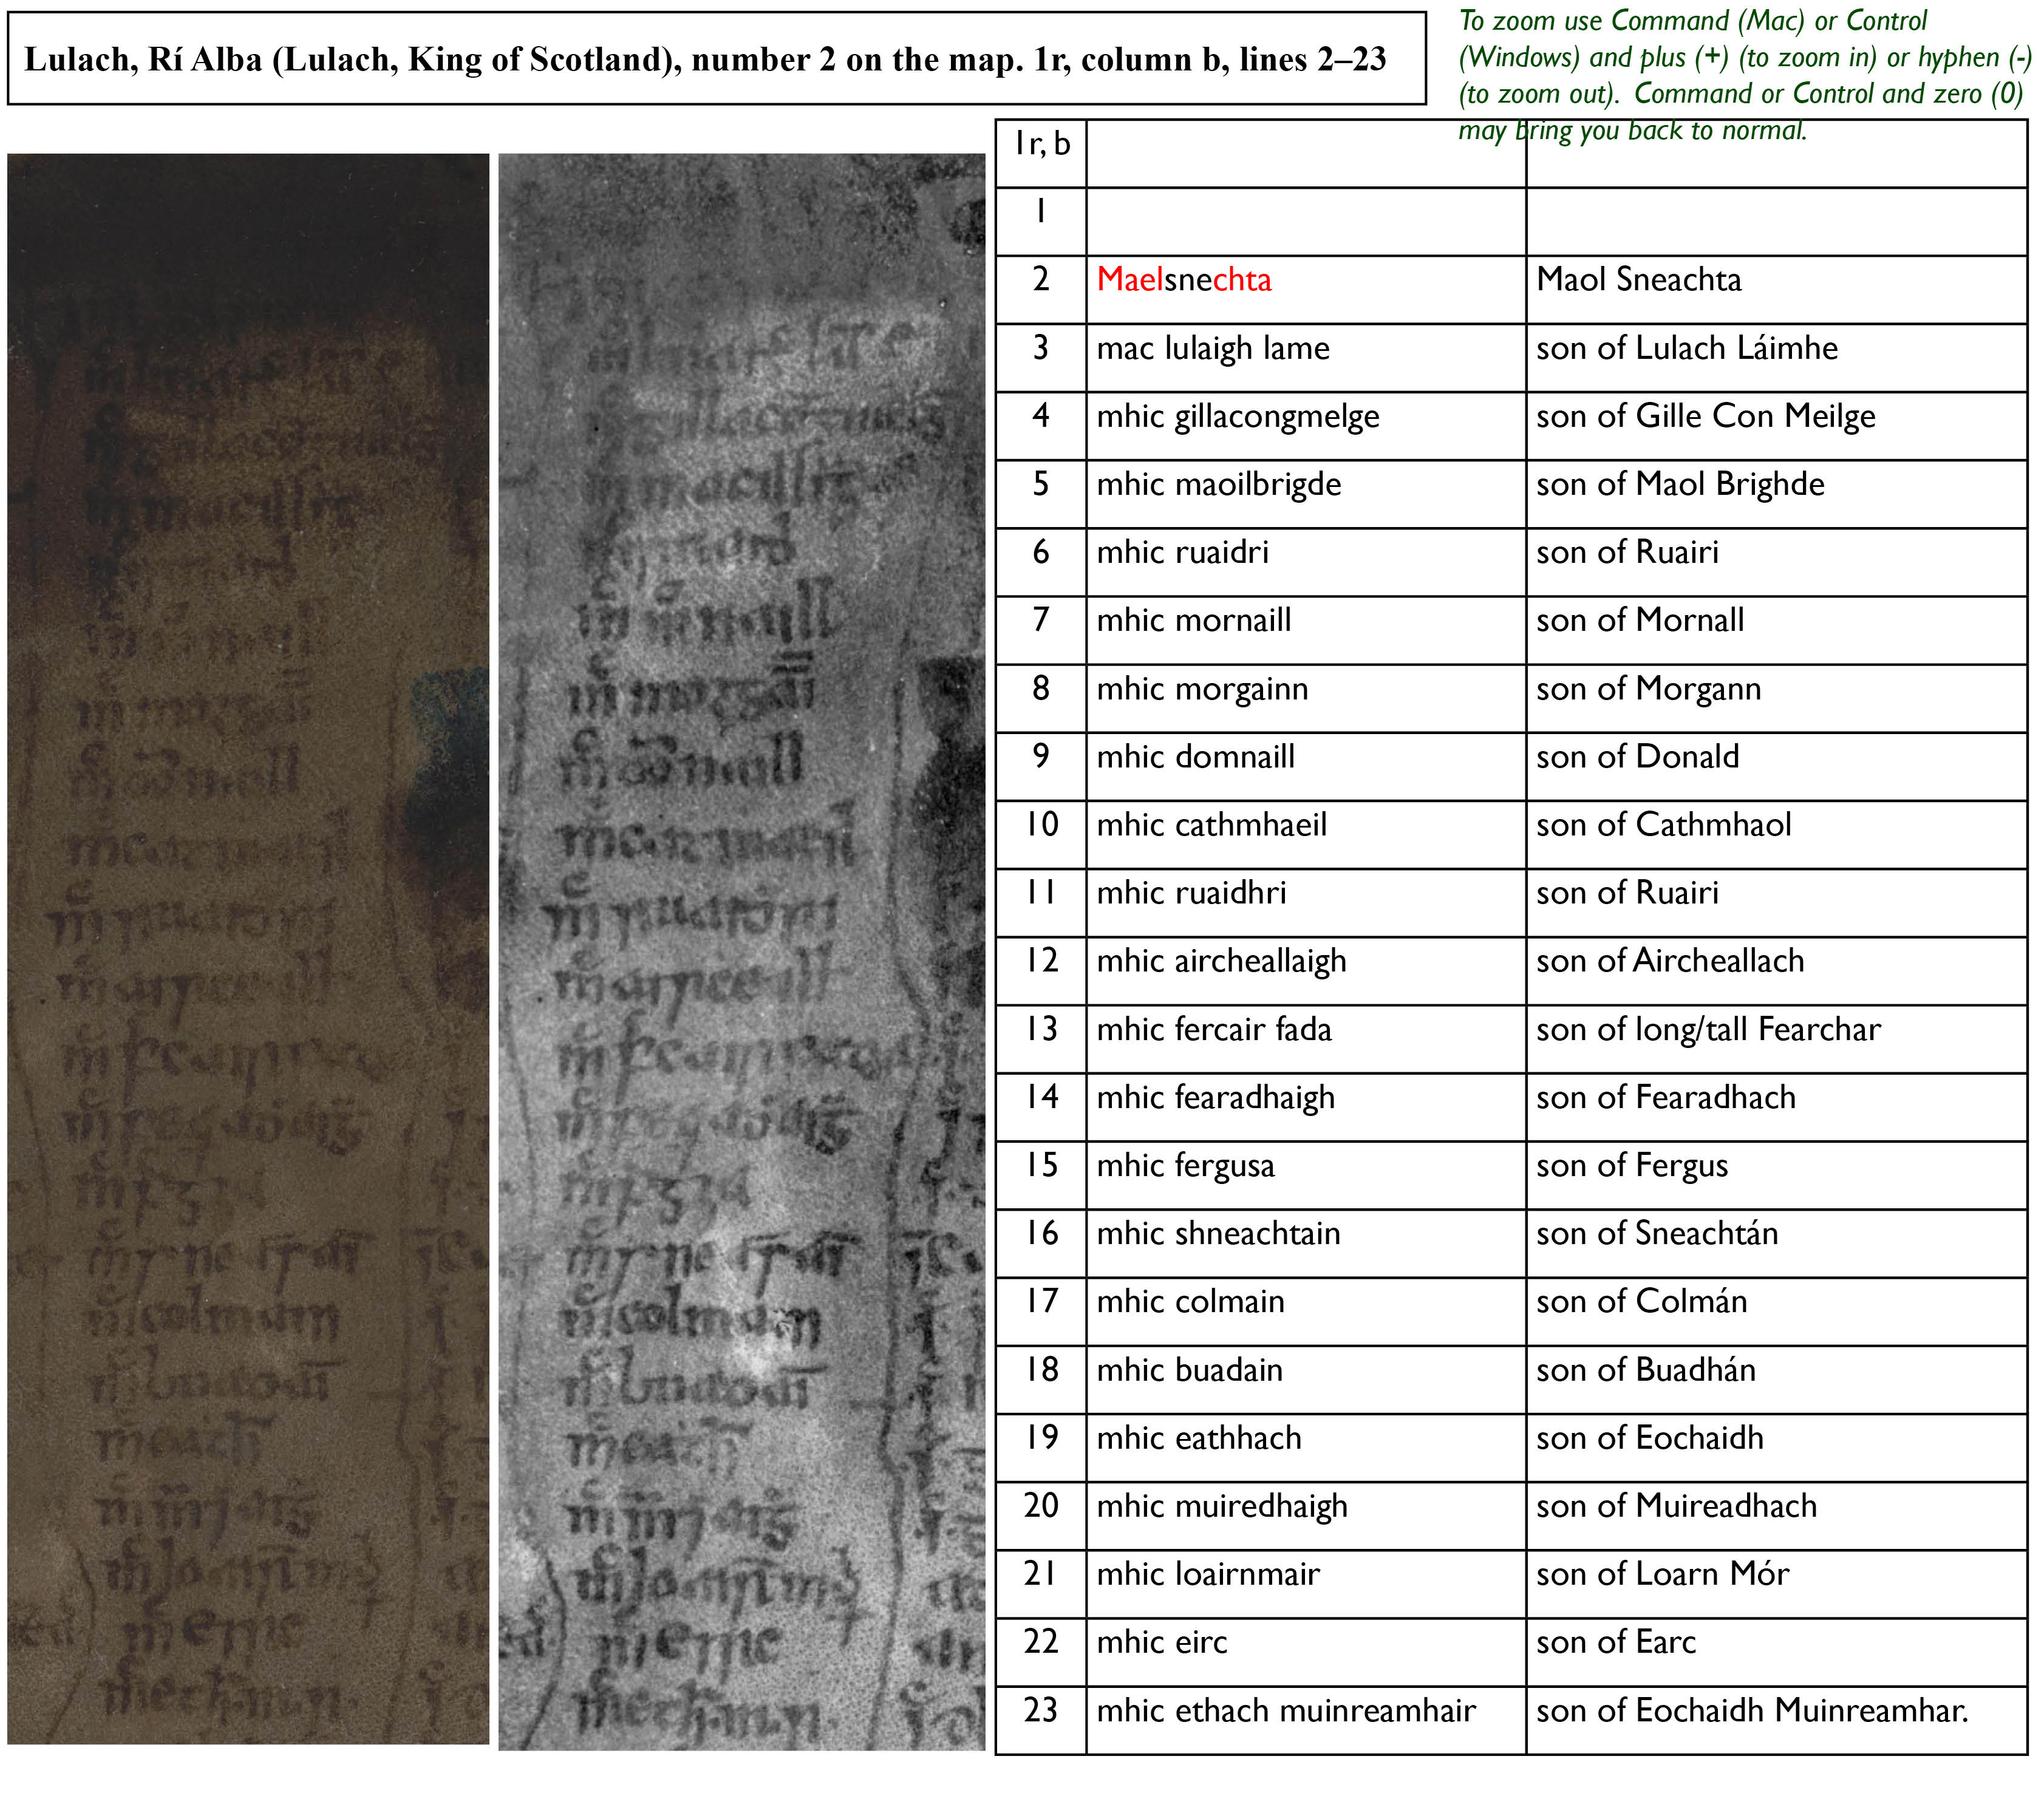This screenshot has width=2044, height=1793.
Task: Select 'mhic muiredhaigh' cell
Action: [1306, 1516]
